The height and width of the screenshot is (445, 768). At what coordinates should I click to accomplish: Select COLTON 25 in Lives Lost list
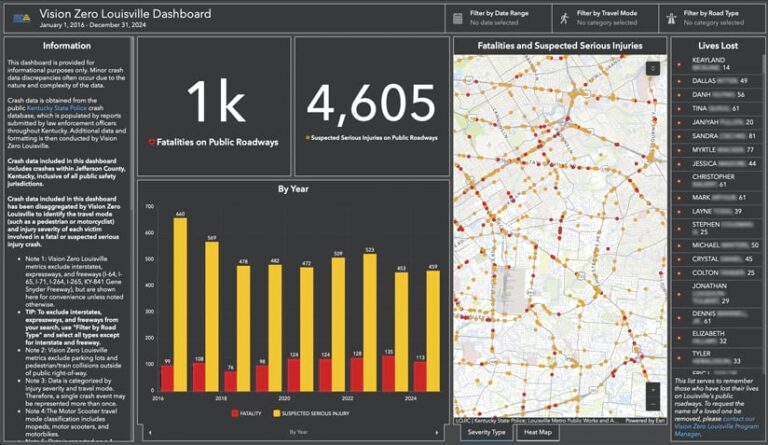pos(718,272)
